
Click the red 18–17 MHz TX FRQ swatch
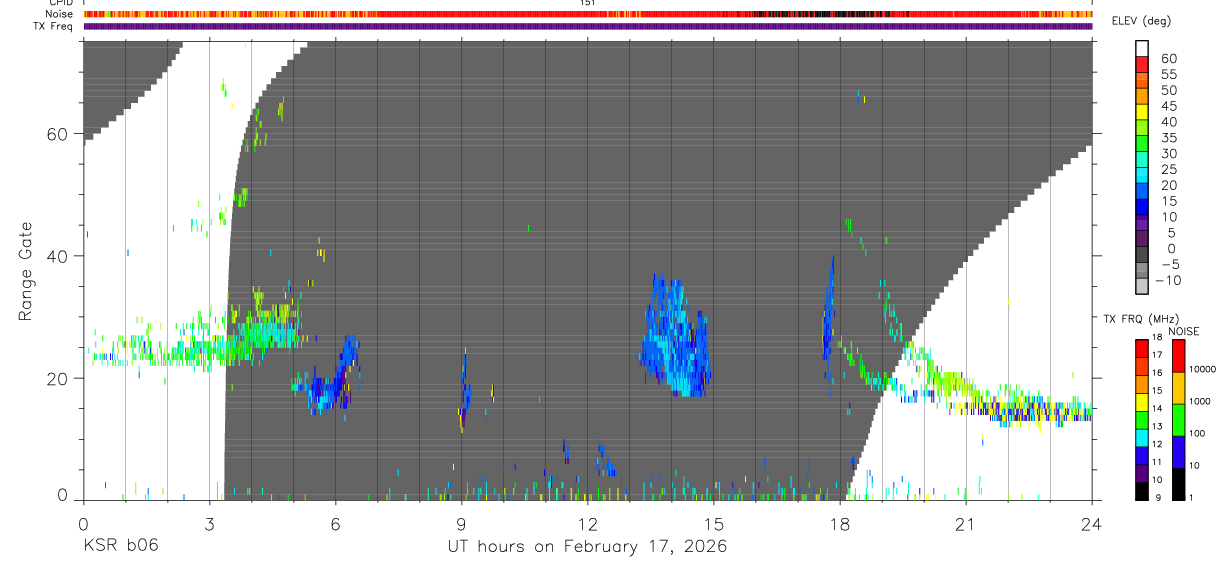[x=1142, y=347]
